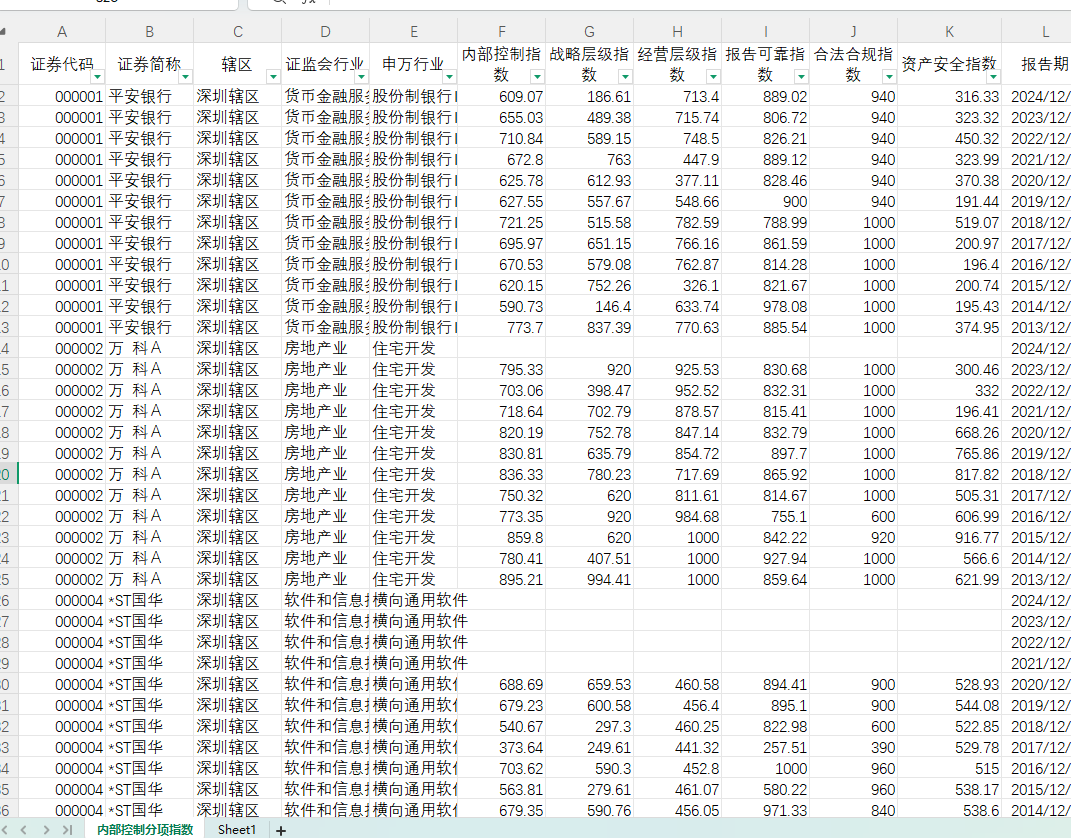Select the cell with value 710.84

click(x=502, y=139)
